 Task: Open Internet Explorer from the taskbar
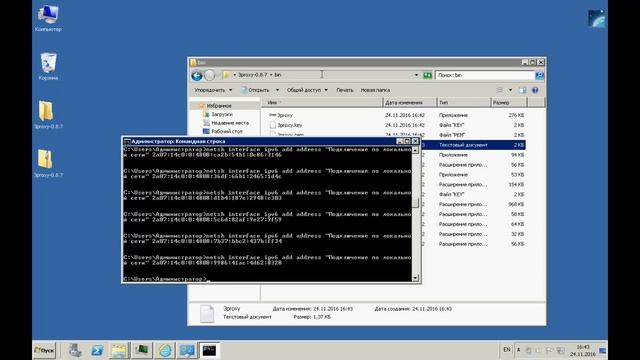click(165, 350)
